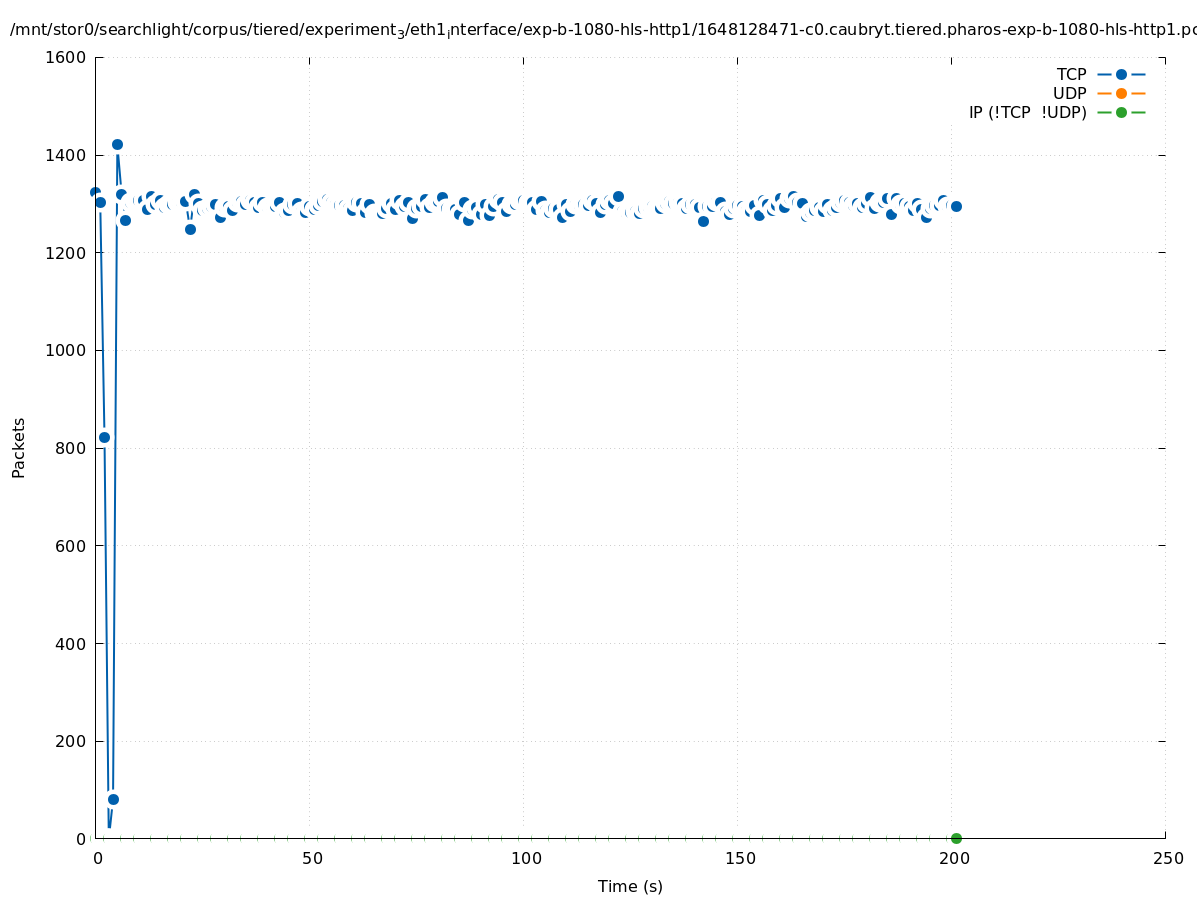Click the blue TCP legend marker
Screen dimensions: 1197x900
pos(1121,74)
